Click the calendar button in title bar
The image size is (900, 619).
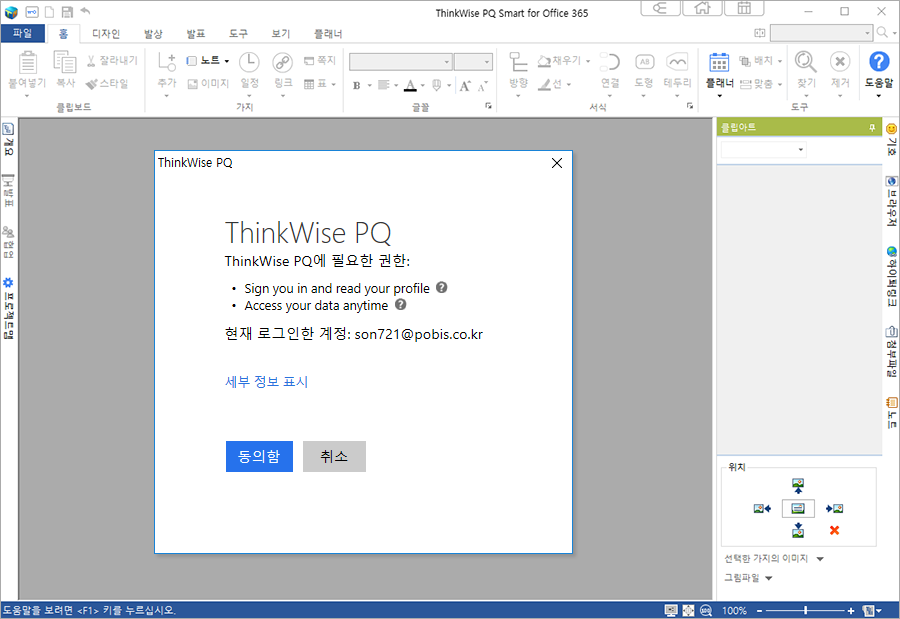(x=744, y=8)
